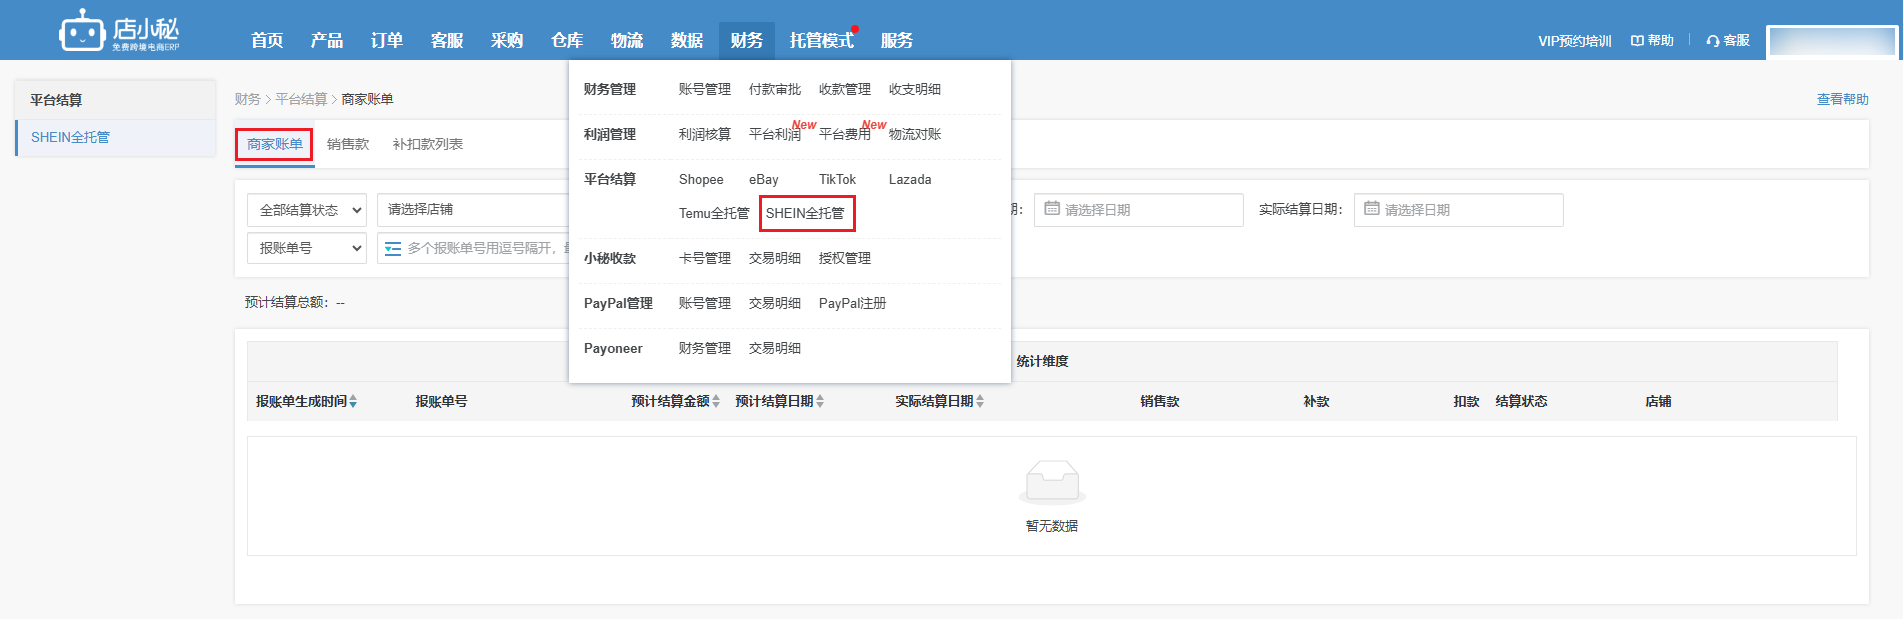Click the 帮助 book icon in header
Screen dimensions: 1903x619
[1637, 41]
